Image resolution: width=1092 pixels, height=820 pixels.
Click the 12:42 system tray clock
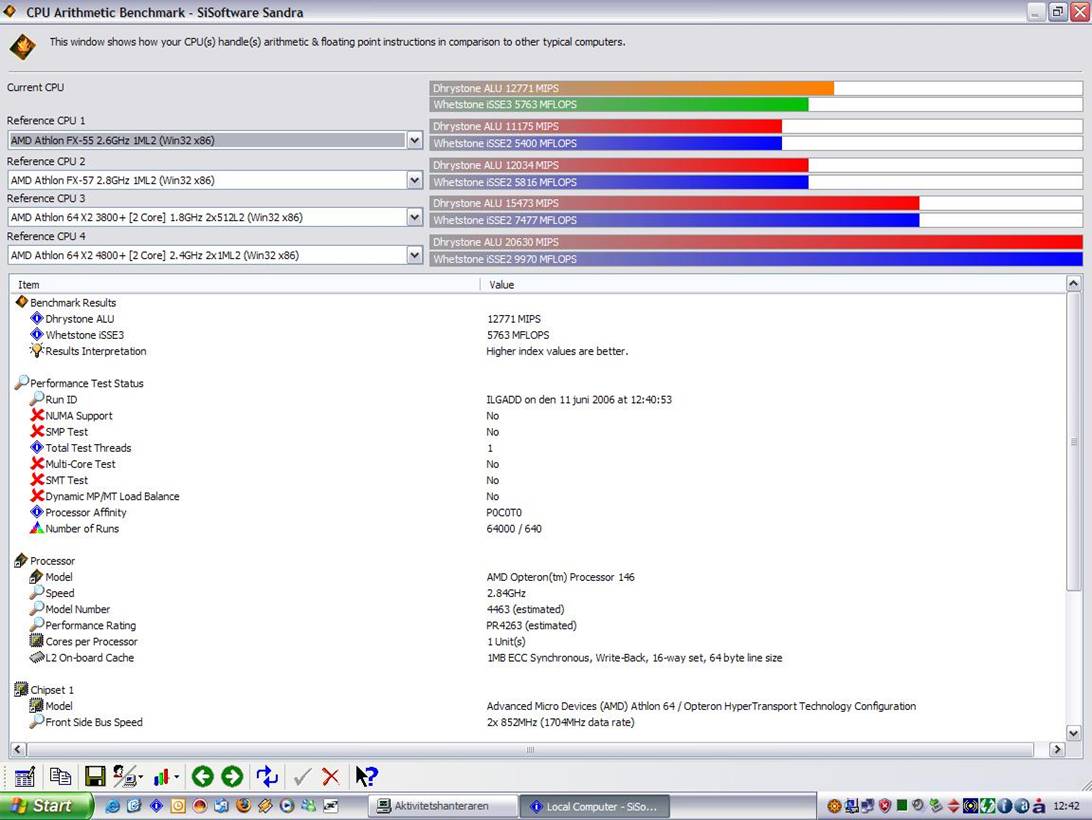(1066, 806)
